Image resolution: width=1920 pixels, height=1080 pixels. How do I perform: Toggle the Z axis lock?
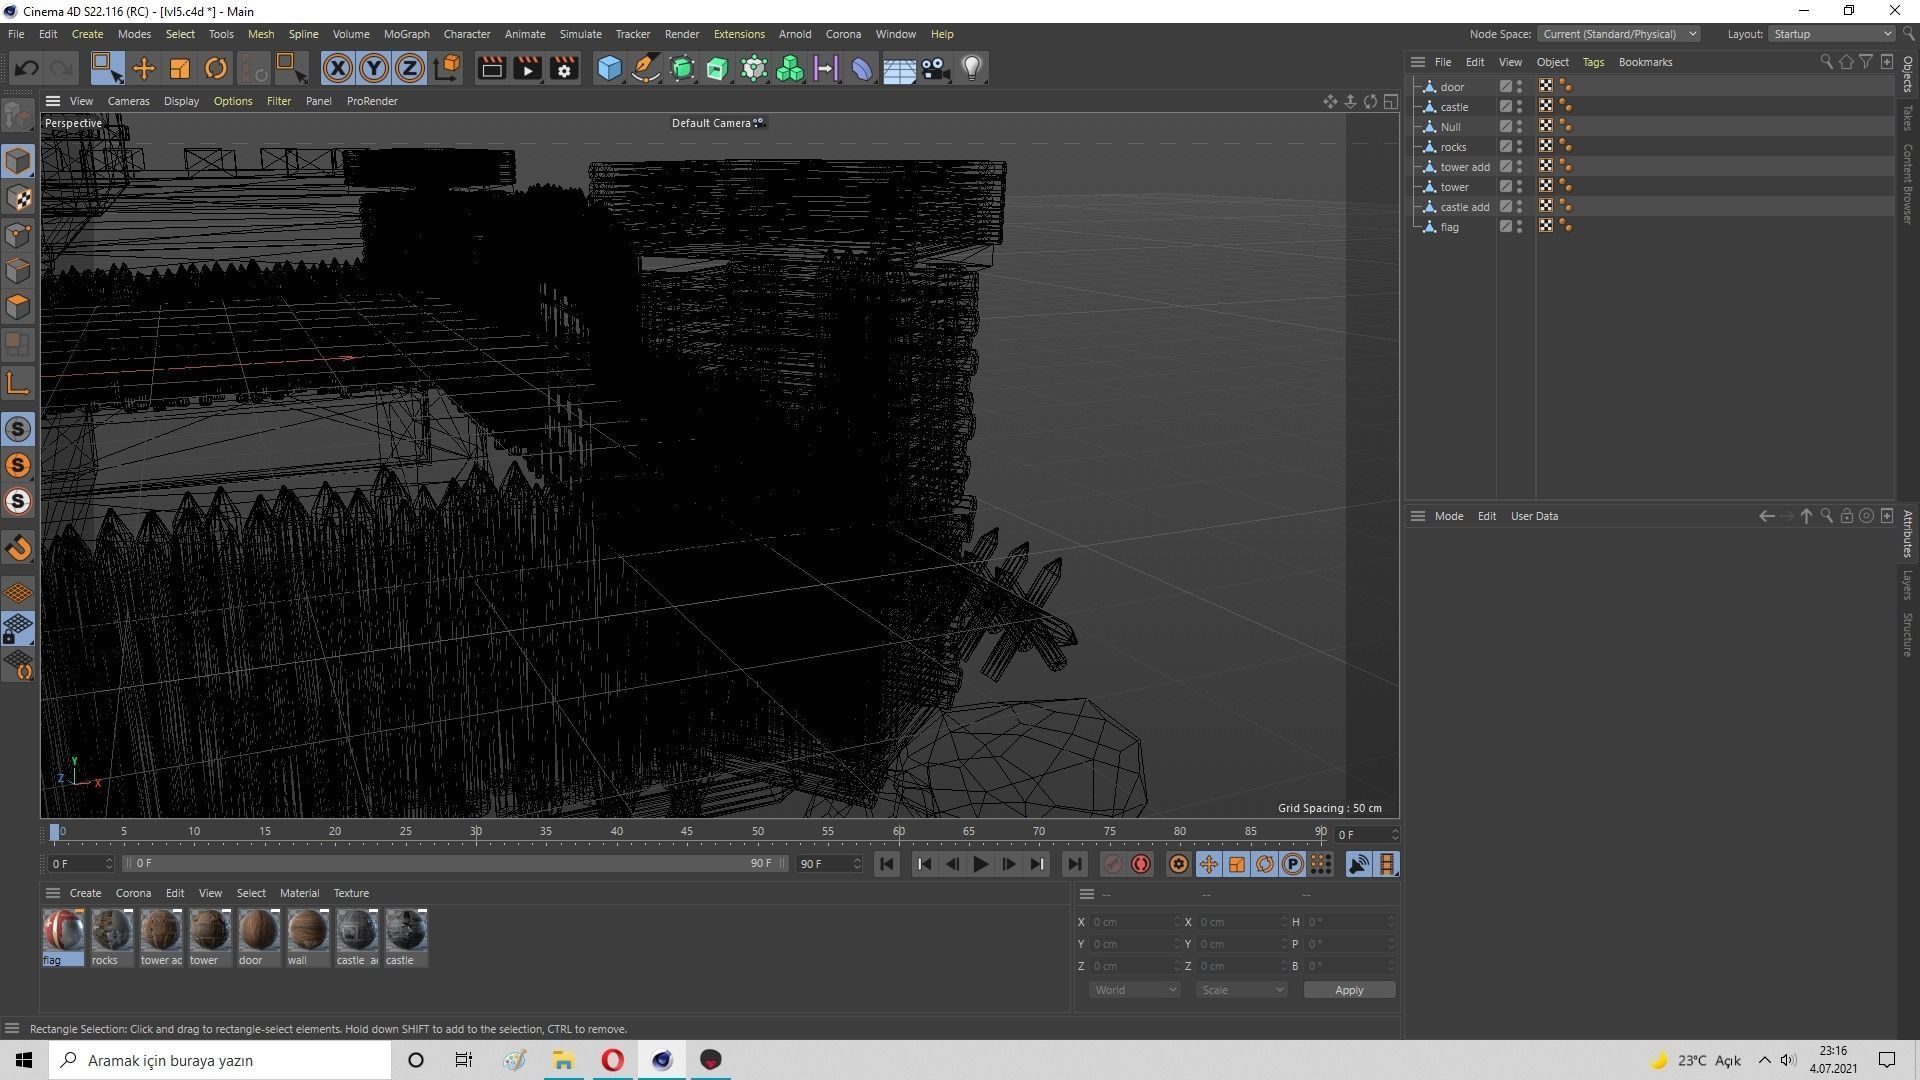click(410, 68)
